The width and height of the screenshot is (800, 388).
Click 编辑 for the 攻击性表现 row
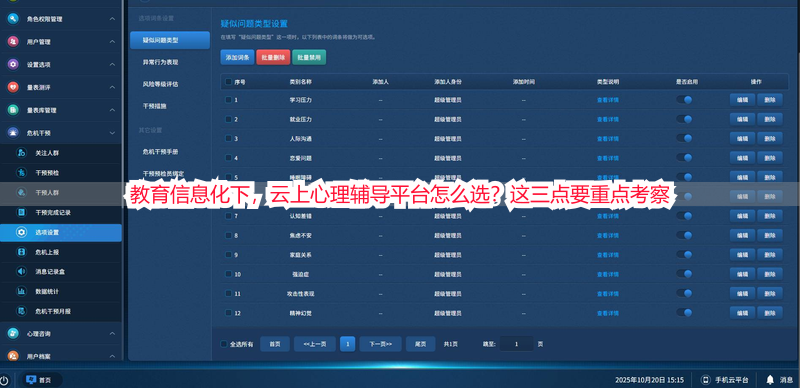click(742, 293)
